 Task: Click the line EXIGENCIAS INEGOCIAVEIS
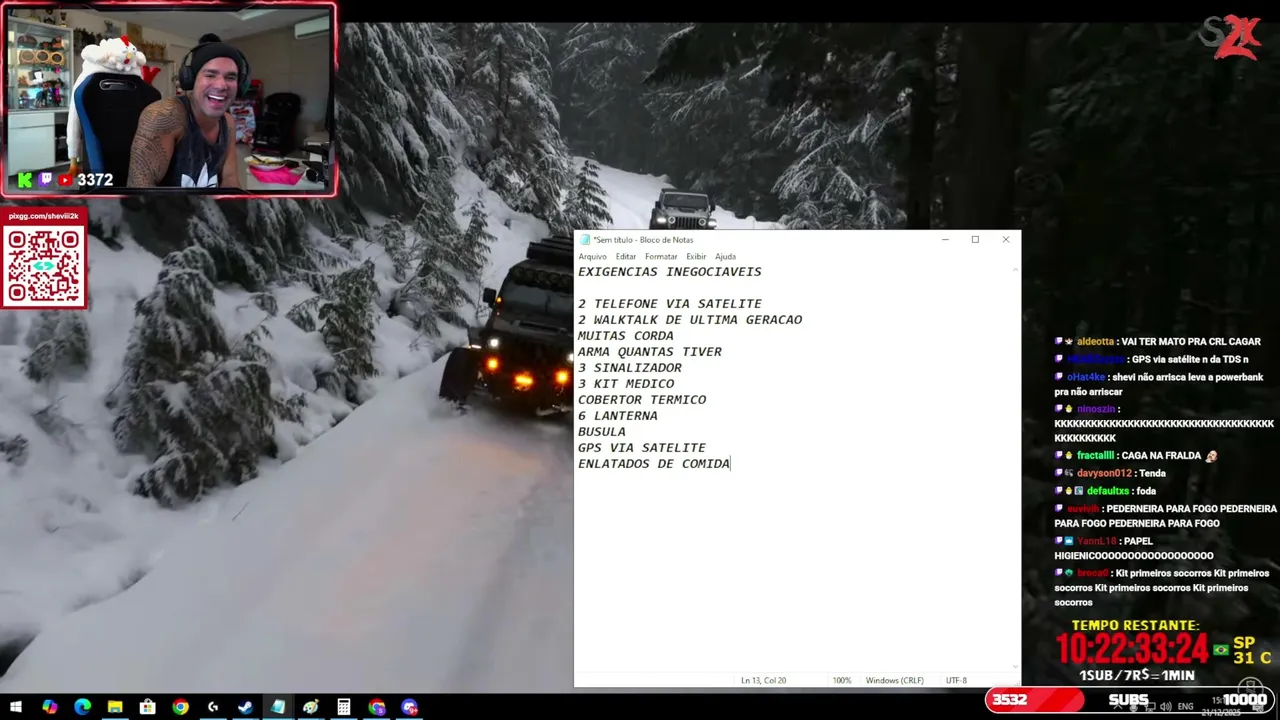669,272
